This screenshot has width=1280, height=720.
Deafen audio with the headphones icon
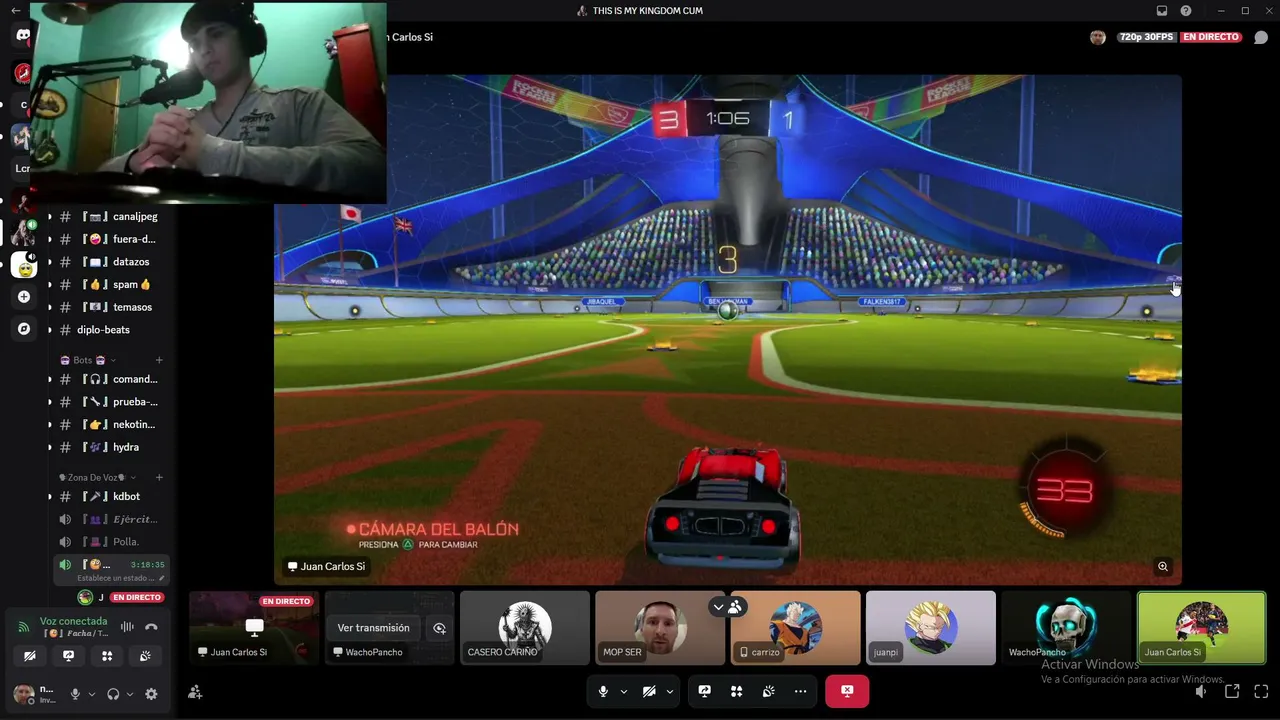click(x=113, y=694)
